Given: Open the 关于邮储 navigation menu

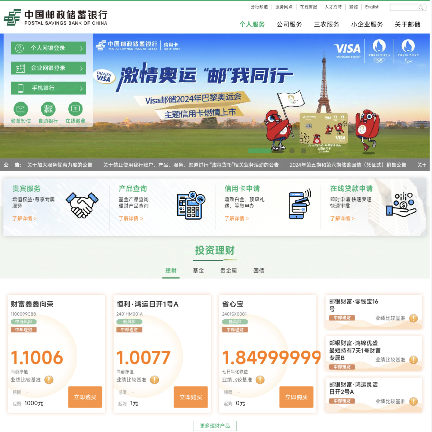Looking at the screenshot, I should (x=407, y=24).
